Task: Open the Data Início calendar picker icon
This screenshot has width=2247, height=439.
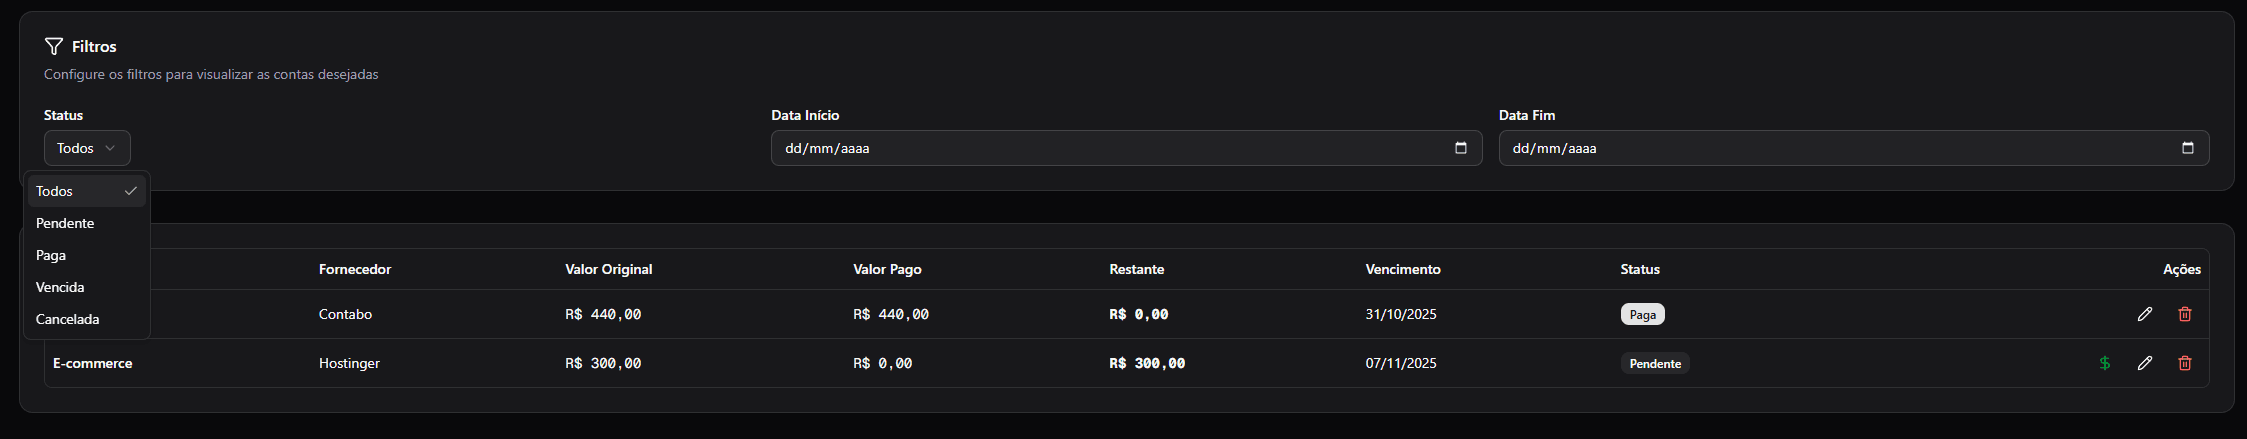Action: (1460, 148)
